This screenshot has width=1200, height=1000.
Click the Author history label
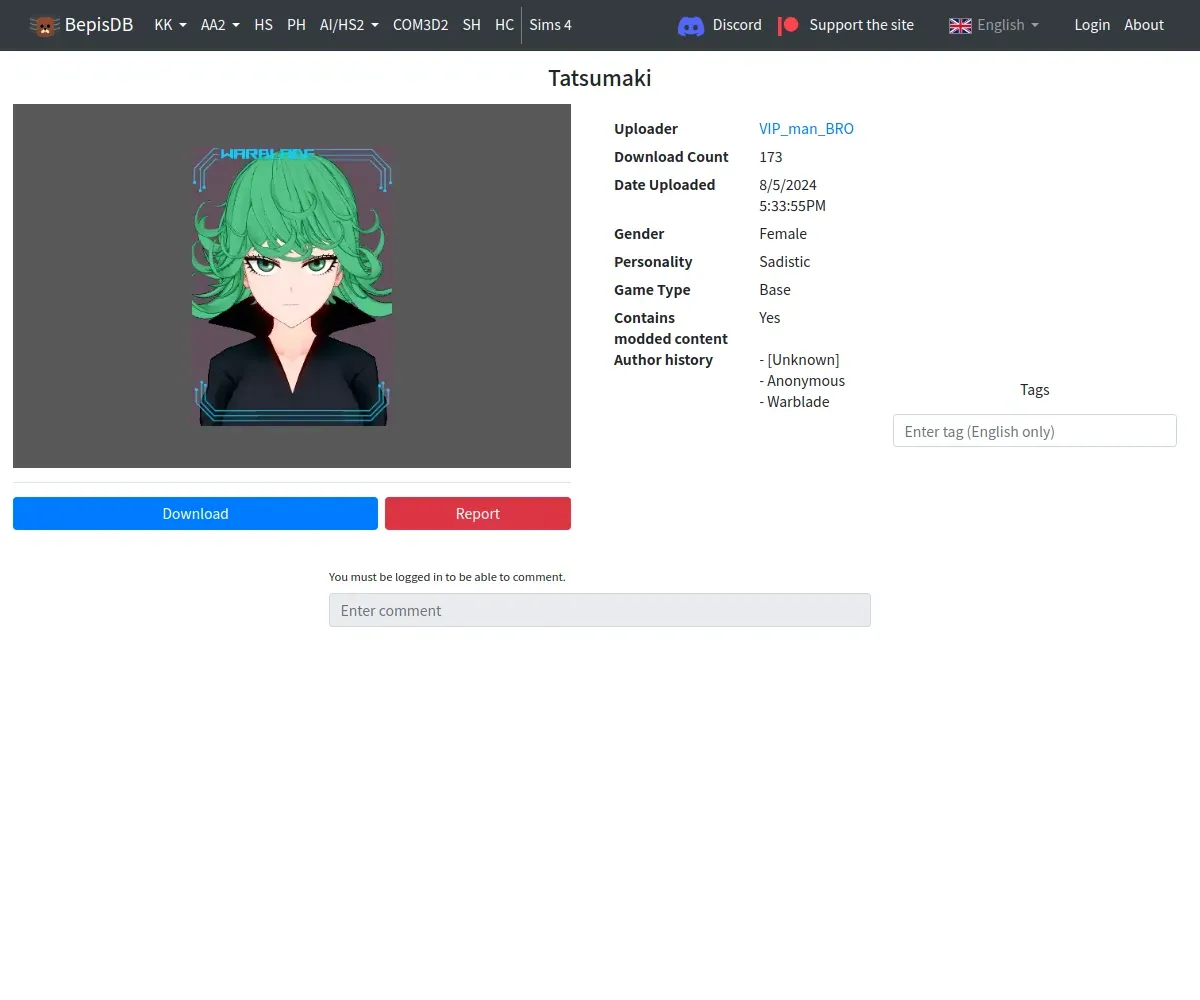tap(663, 360)
